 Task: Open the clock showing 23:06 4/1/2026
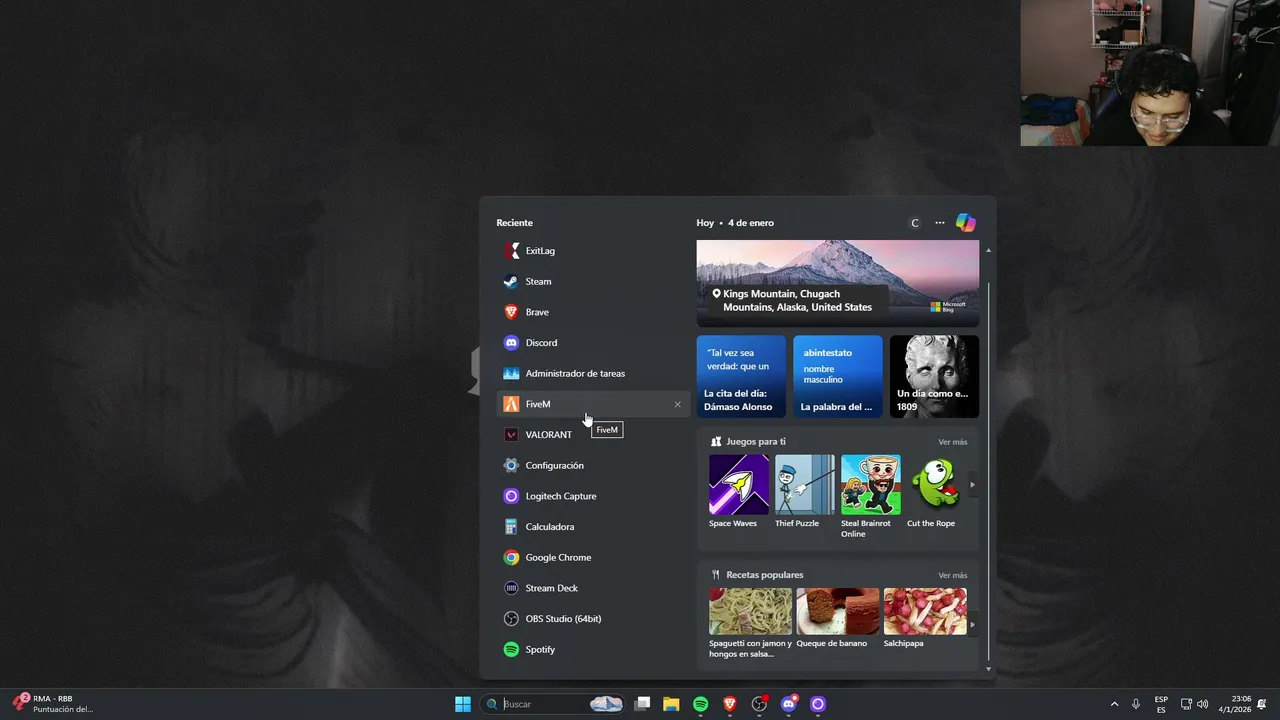(1235, 704)
